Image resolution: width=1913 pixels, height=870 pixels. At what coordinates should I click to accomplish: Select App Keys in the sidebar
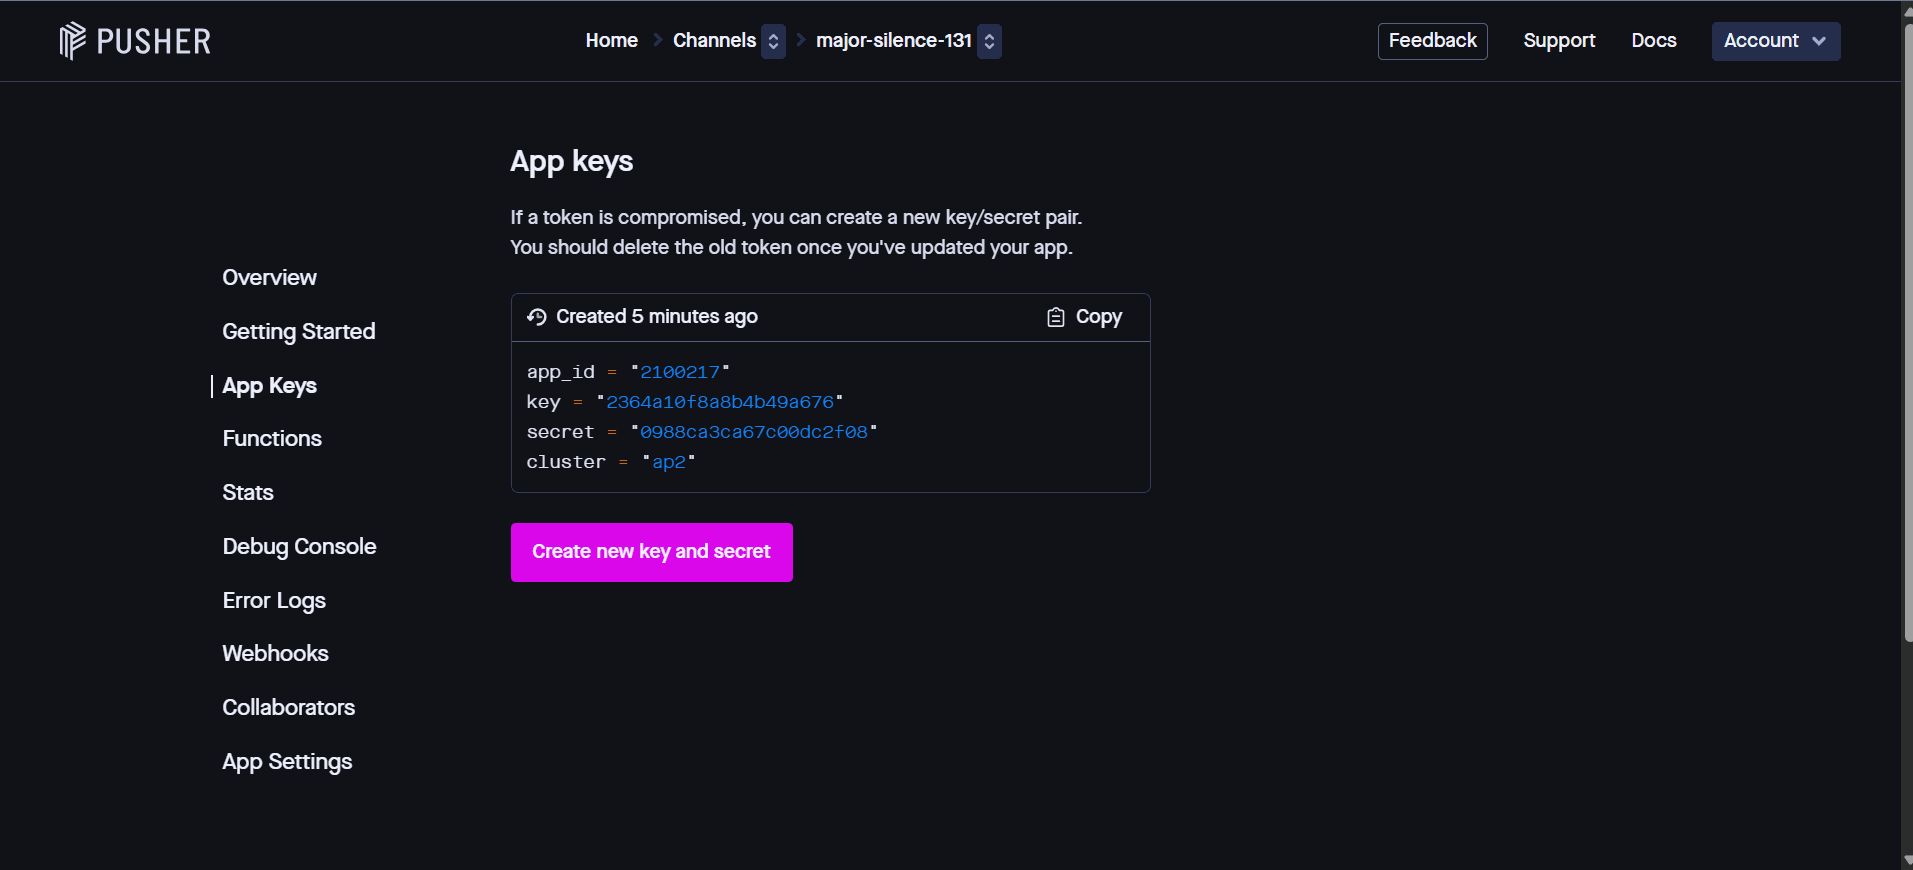pyautogui.click(x=269, y=385)
